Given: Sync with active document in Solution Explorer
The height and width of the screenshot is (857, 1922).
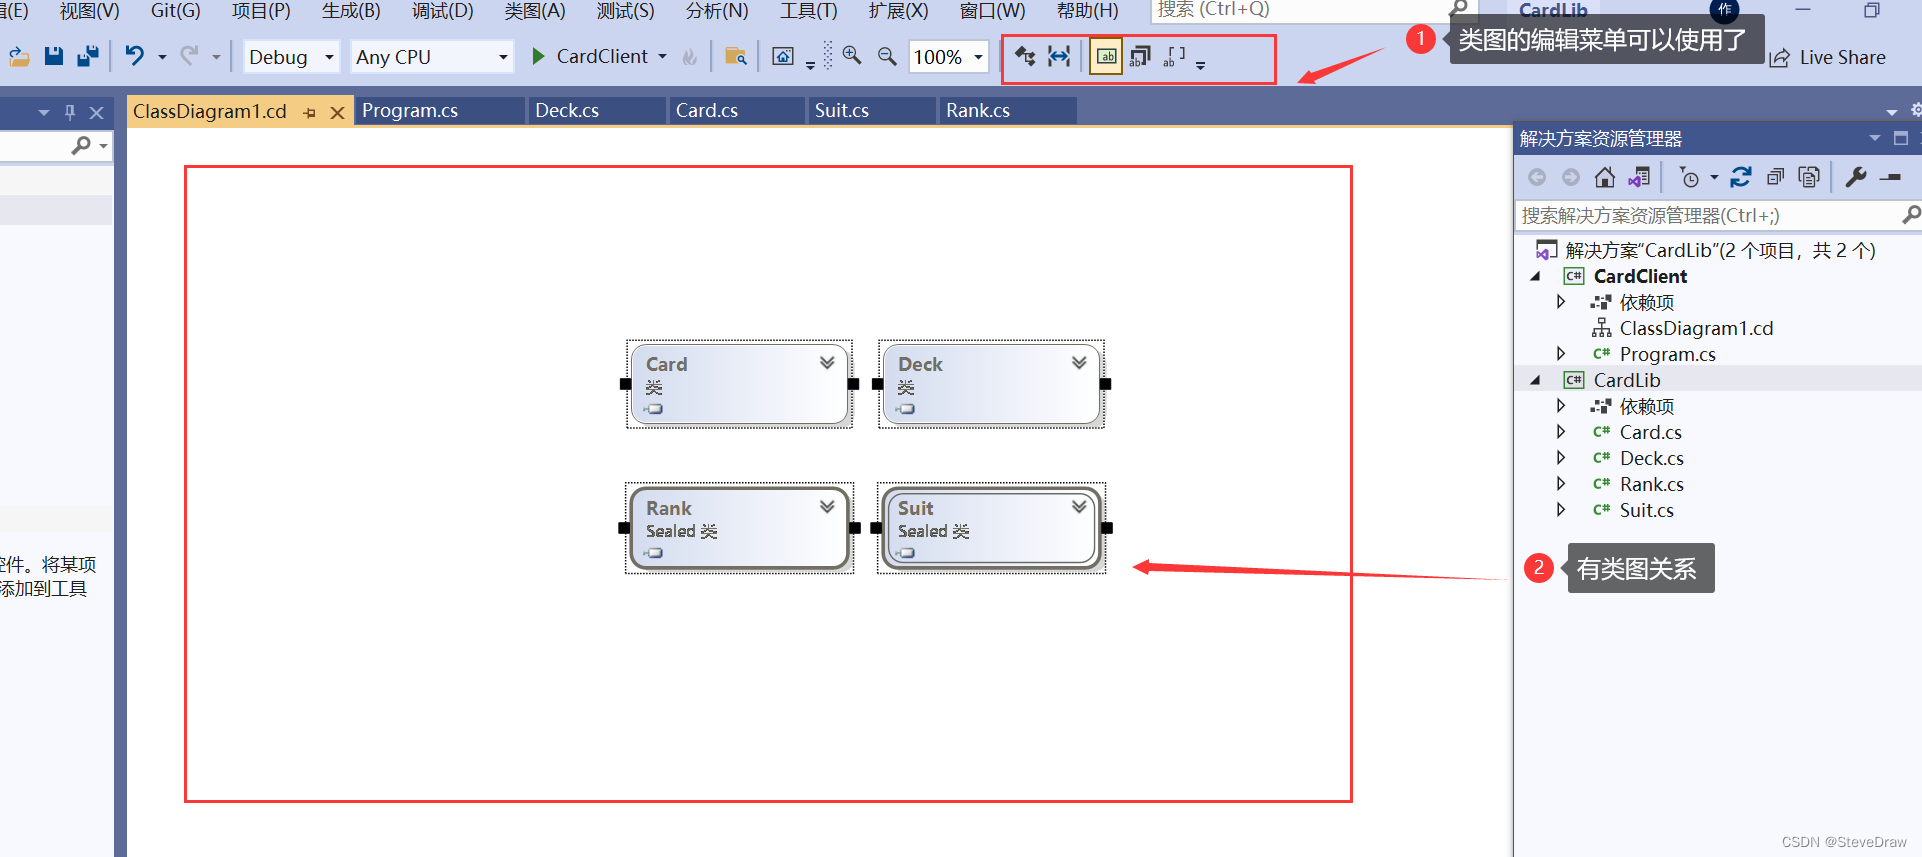Looking at the screenshot, I should (1741, 177).
